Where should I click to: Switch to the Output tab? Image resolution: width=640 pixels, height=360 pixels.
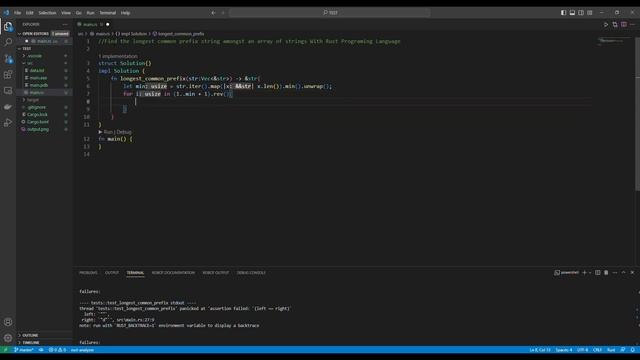coord(112,273)
